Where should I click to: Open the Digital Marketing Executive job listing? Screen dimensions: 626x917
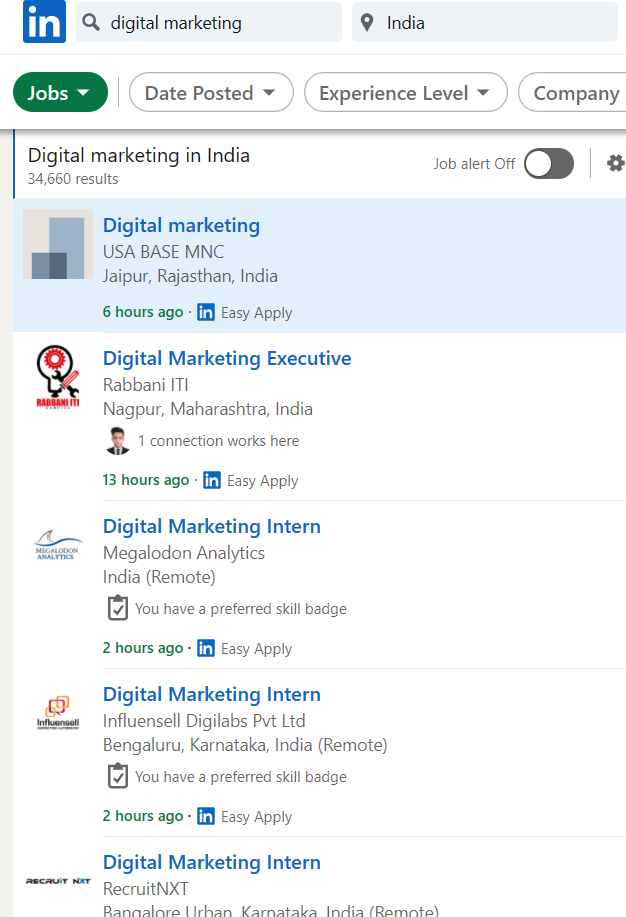(227, 358)
